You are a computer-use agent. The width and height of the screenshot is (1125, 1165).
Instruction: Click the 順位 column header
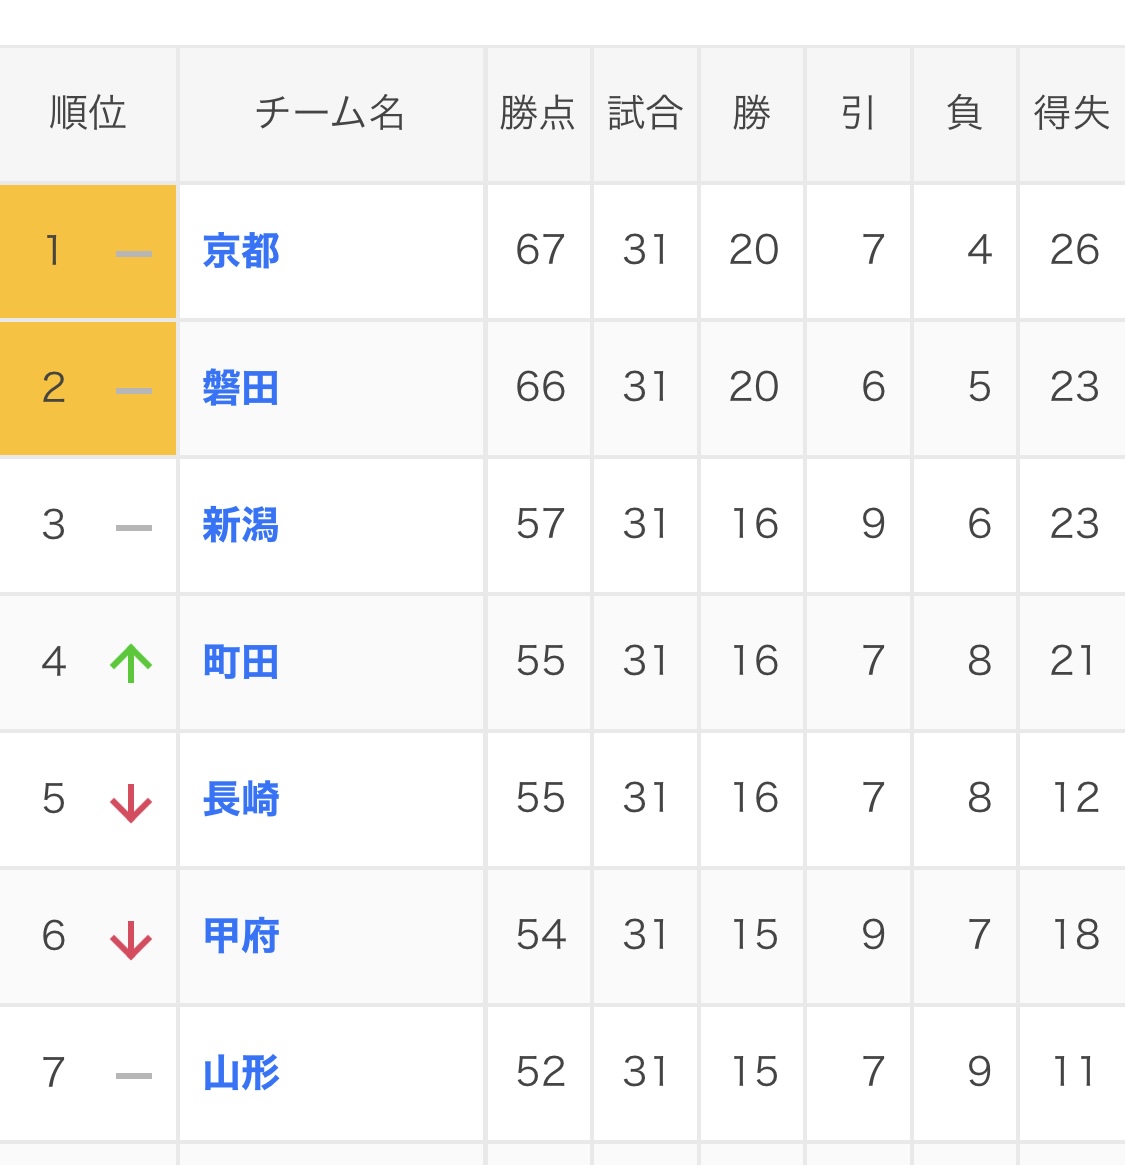[88, 113]
